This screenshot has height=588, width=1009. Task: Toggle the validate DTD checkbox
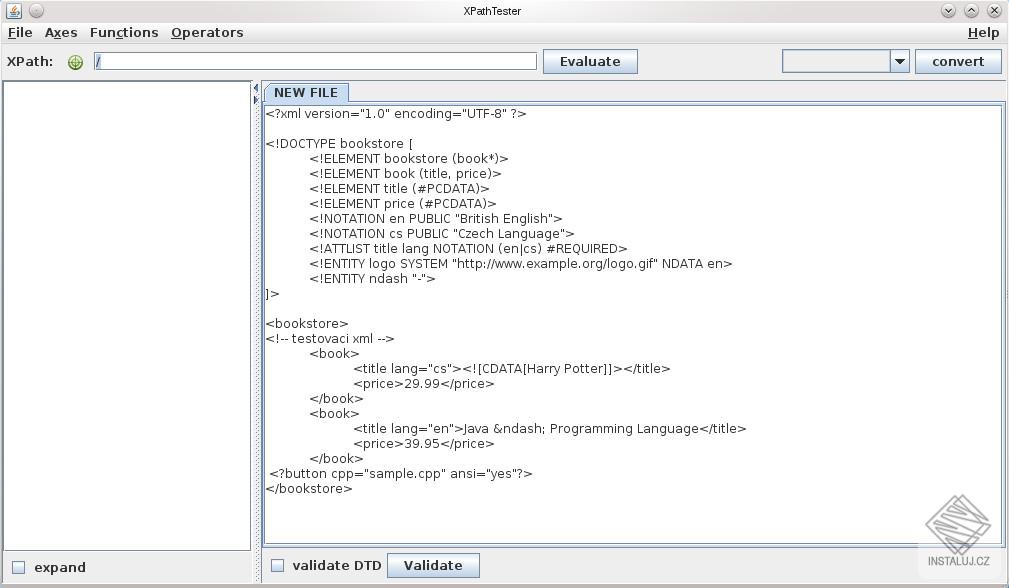coord(277,565)
